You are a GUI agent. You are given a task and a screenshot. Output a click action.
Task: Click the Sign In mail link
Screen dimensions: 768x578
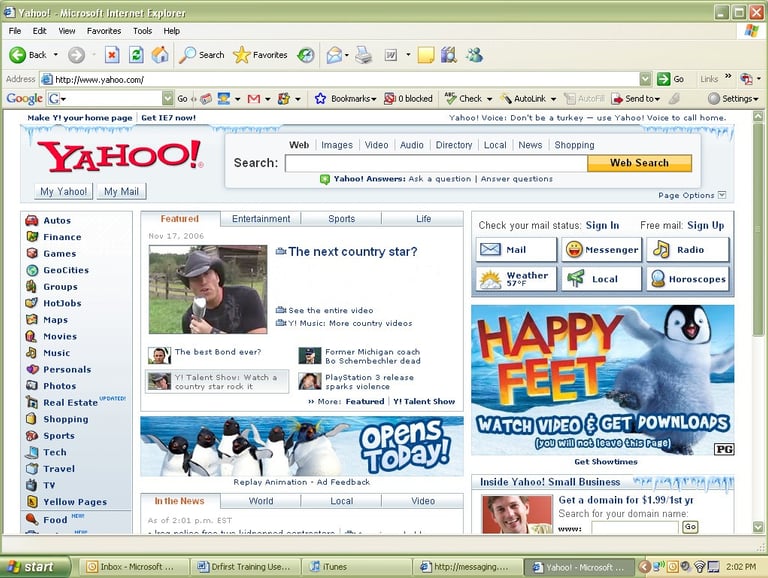pos(602,225)
